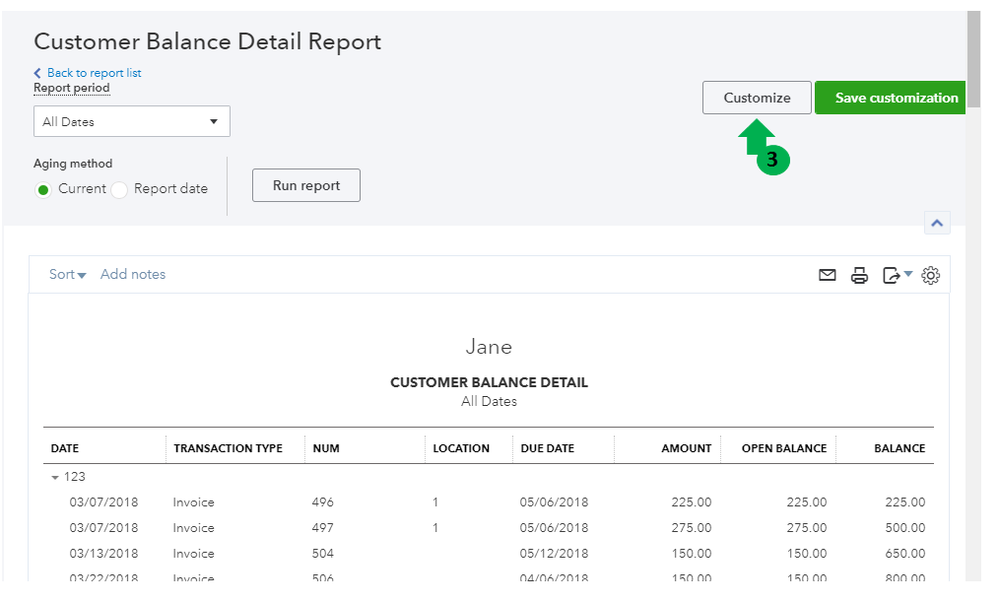Click the Transaction Type column header

228,449
